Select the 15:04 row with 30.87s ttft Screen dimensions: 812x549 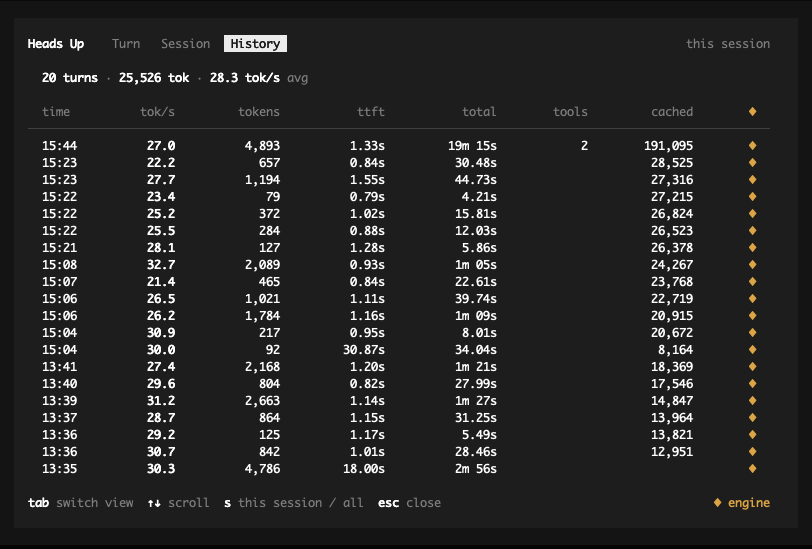399,350
